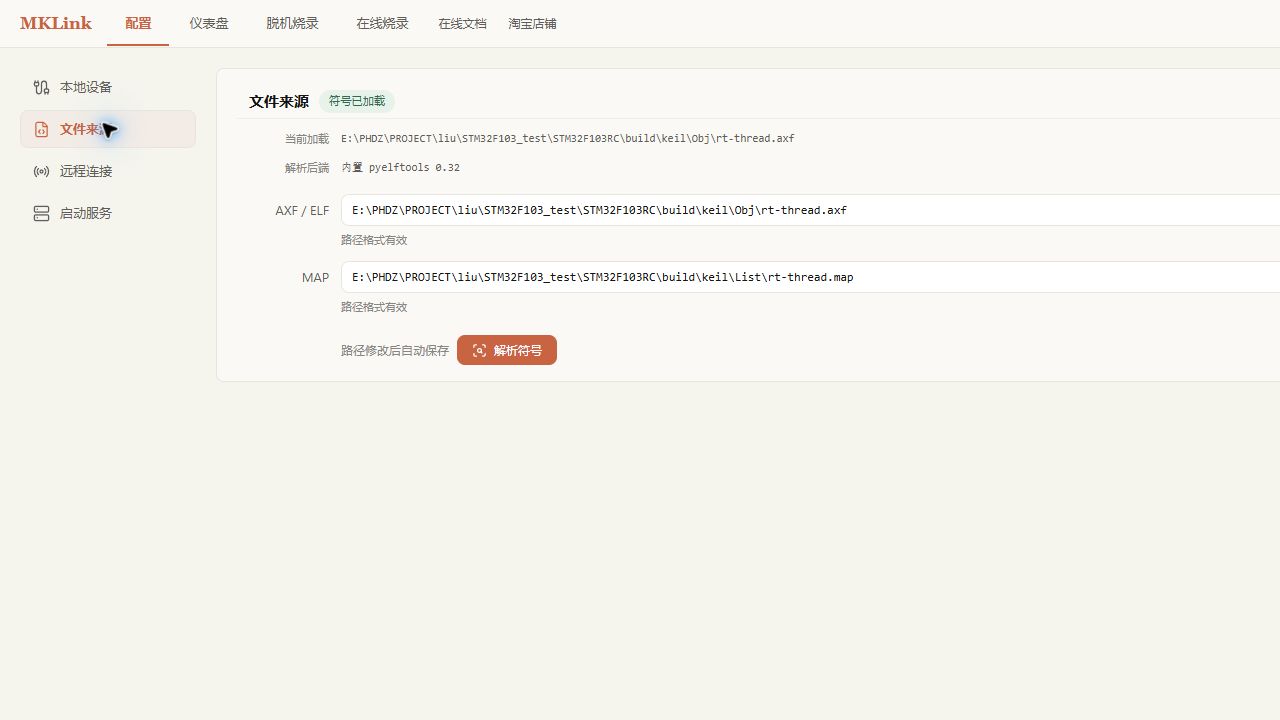Switch to the 配置 tab
Screen dimensions: 1280x720
click(x=138, y=23)
